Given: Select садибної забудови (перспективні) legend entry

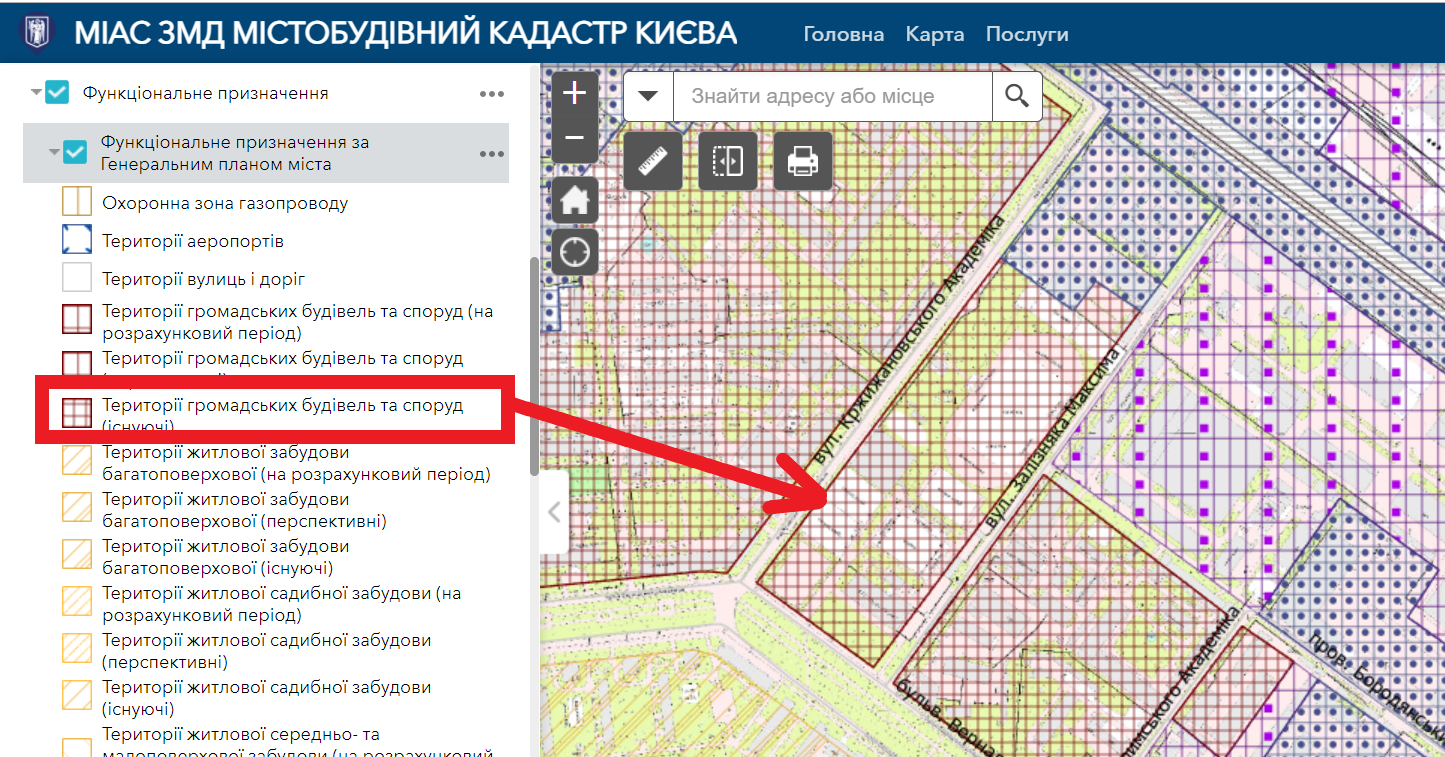Looking at the screenshot, I should coord(267,650).
